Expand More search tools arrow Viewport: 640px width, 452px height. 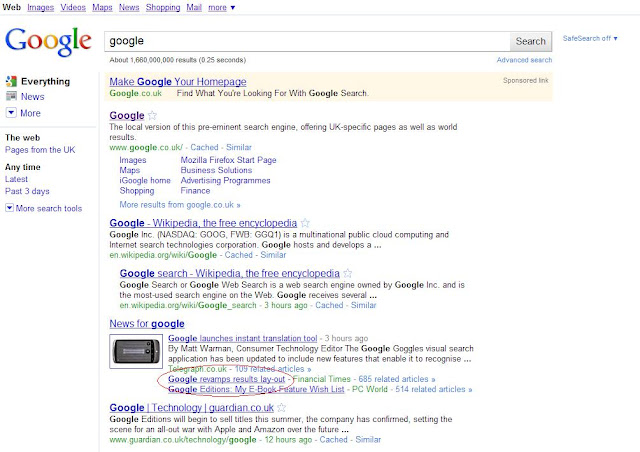coord(9,208)
